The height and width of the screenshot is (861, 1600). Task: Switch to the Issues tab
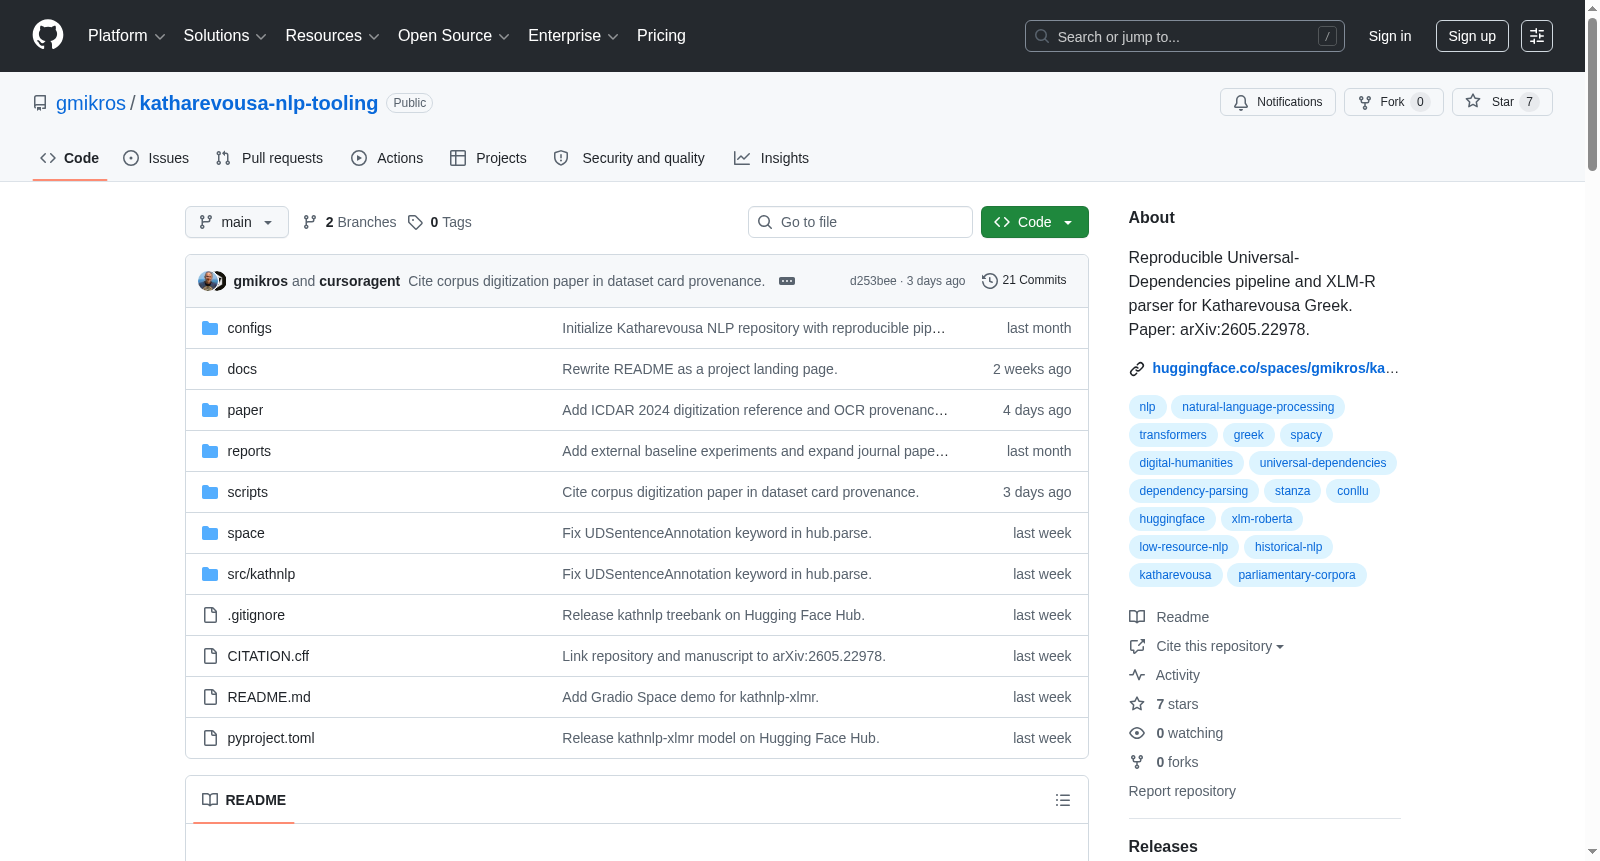tap(156, 158)
